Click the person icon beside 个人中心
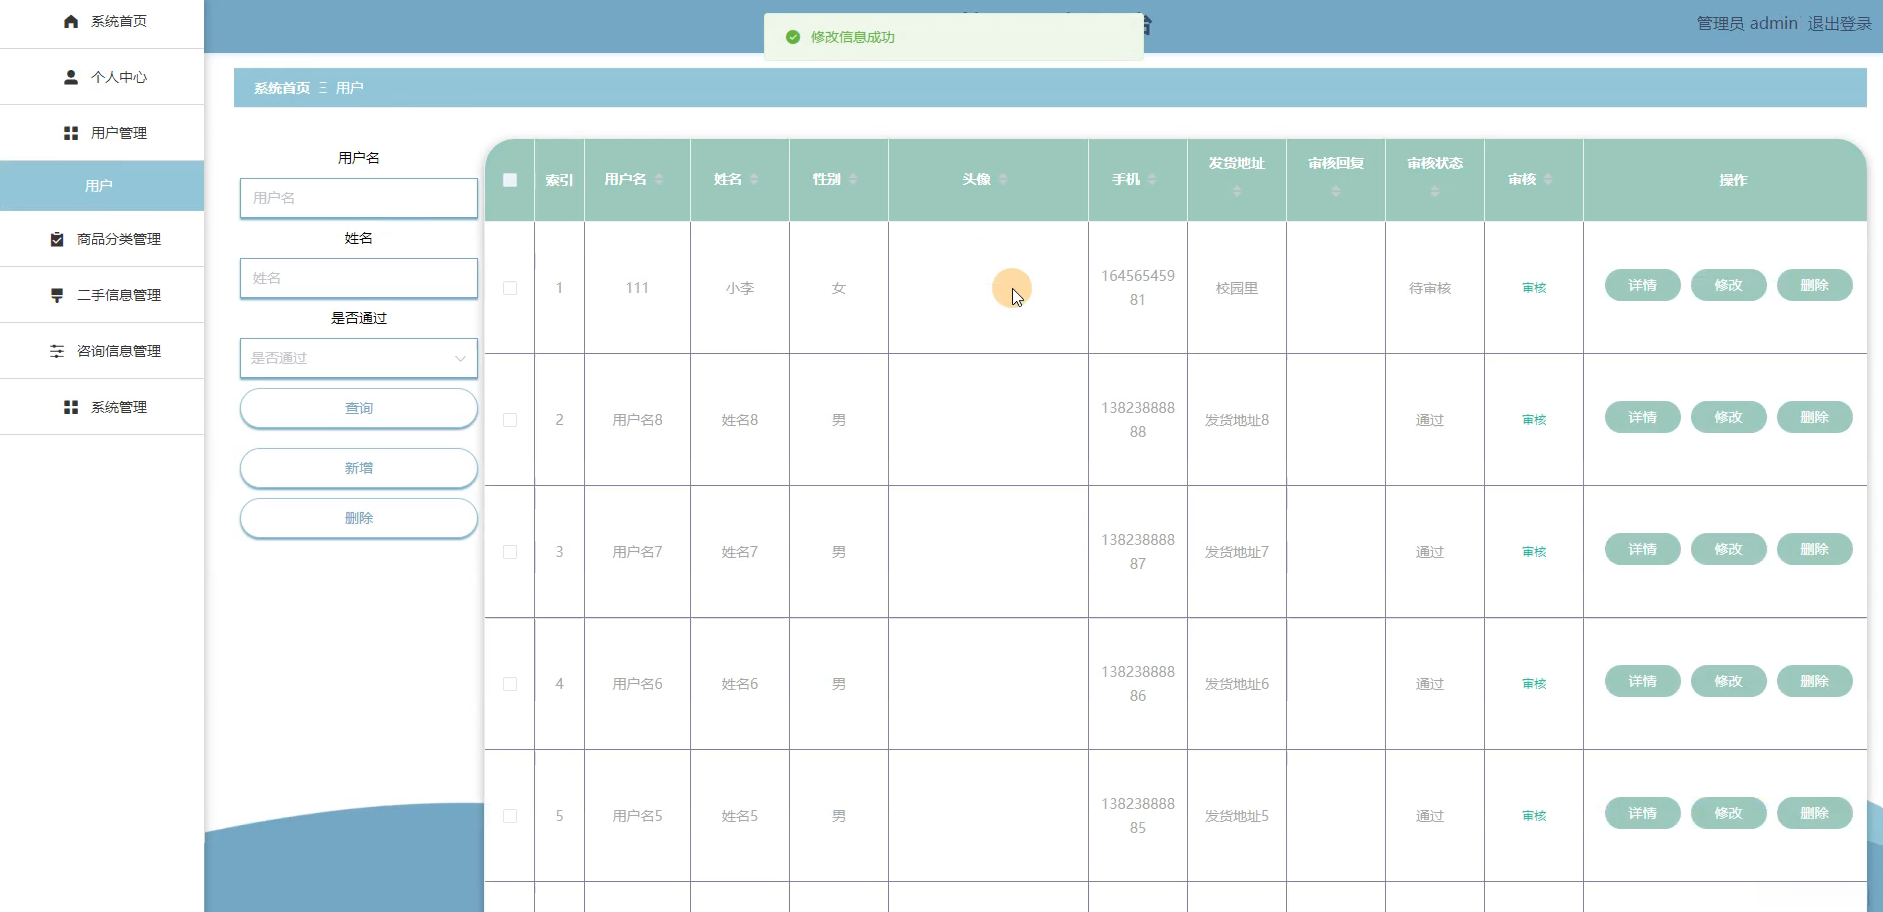This screenshot has height=912, width=1883. [71, 77]
